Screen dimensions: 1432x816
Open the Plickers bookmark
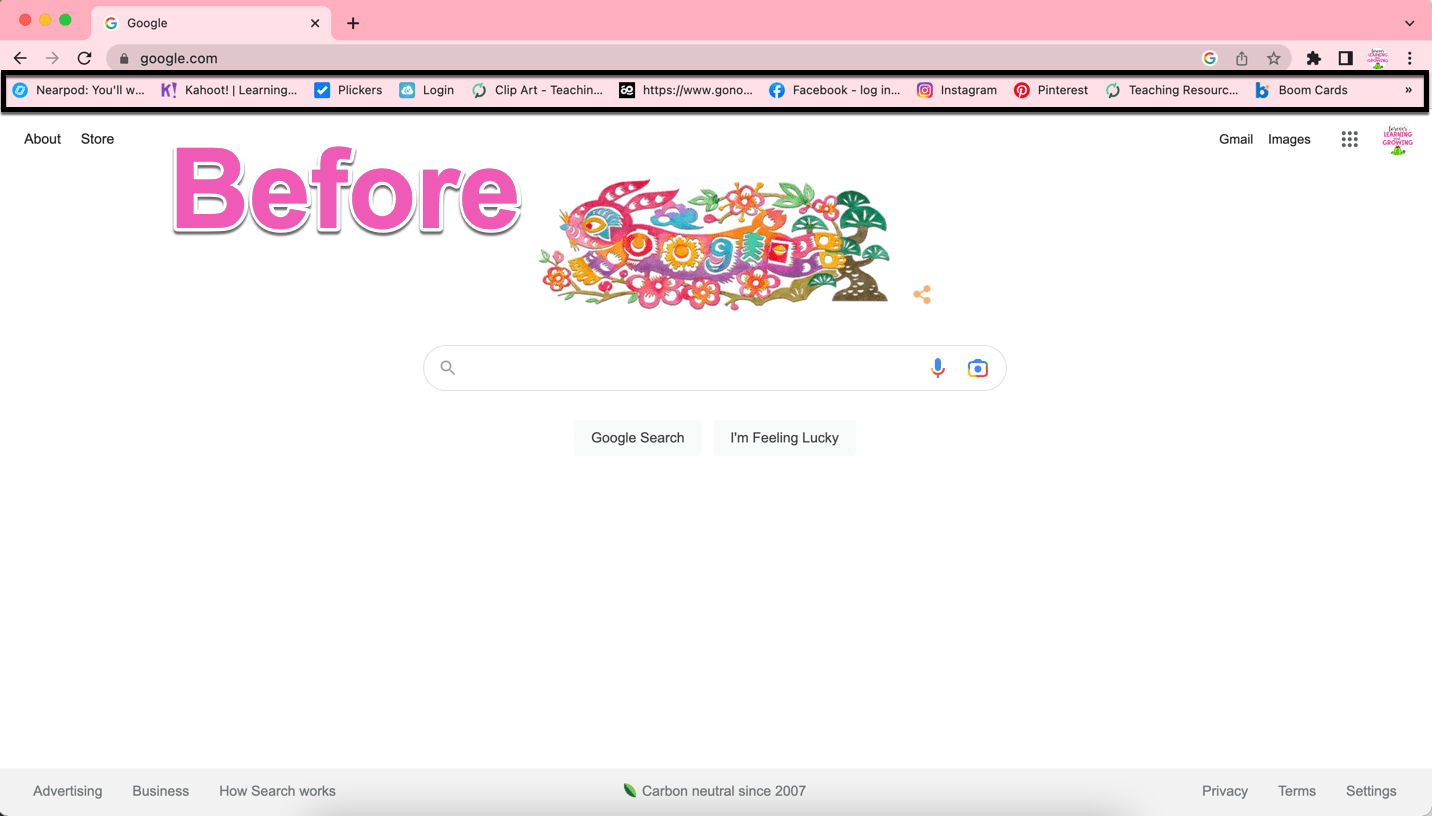(x=348, y=90)
